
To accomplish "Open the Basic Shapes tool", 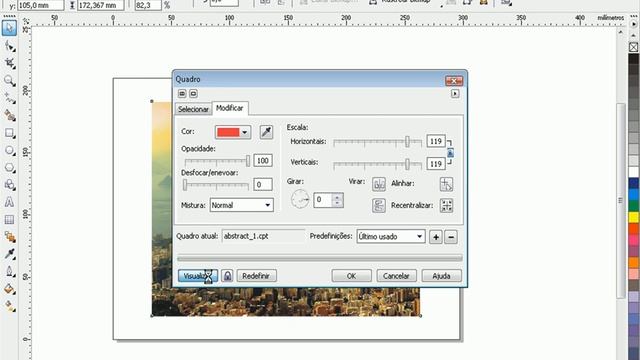I will click(x=9, y=185).
